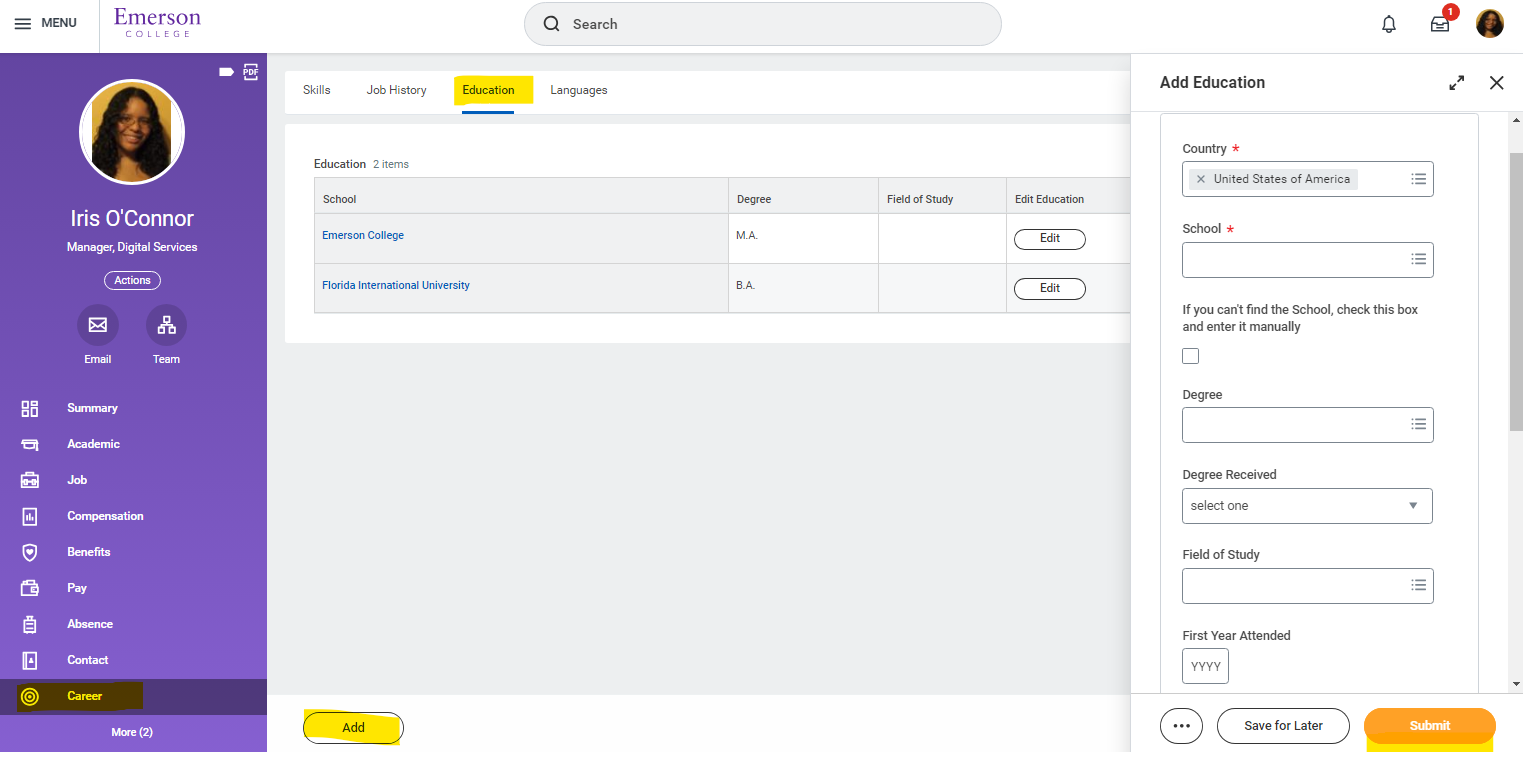This screenshot has width=1523, height=762.
Task: Open the hamburger MENU icon
Action: 22,23
